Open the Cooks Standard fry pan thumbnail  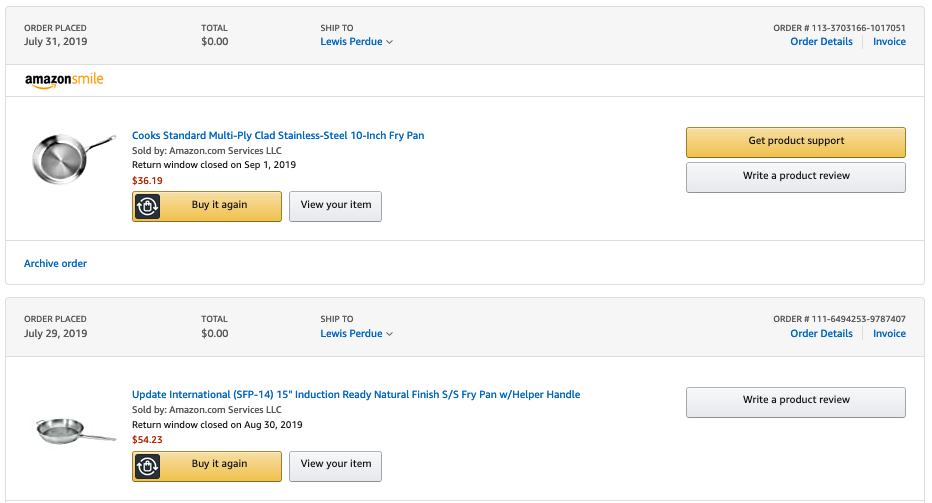[x=73, y=158]
